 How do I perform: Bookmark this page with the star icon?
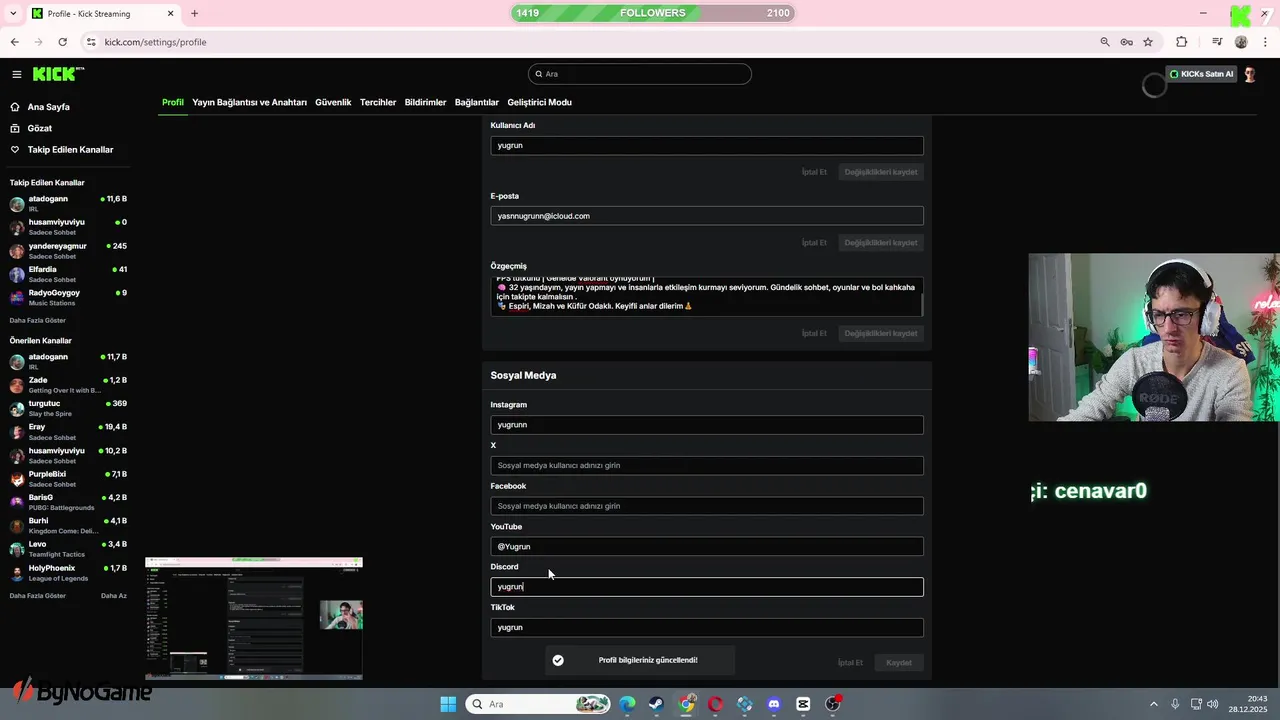1148,42
